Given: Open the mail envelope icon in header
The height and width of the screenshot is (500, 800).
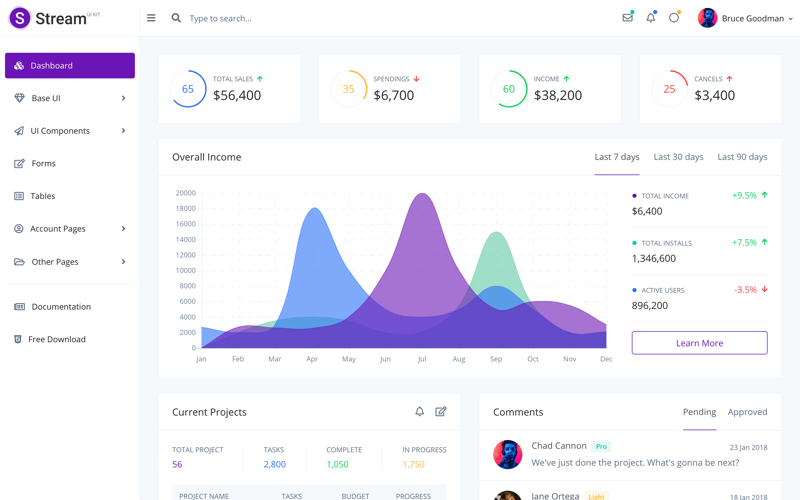Looking at the screenshot, I should tap(627, 18).
